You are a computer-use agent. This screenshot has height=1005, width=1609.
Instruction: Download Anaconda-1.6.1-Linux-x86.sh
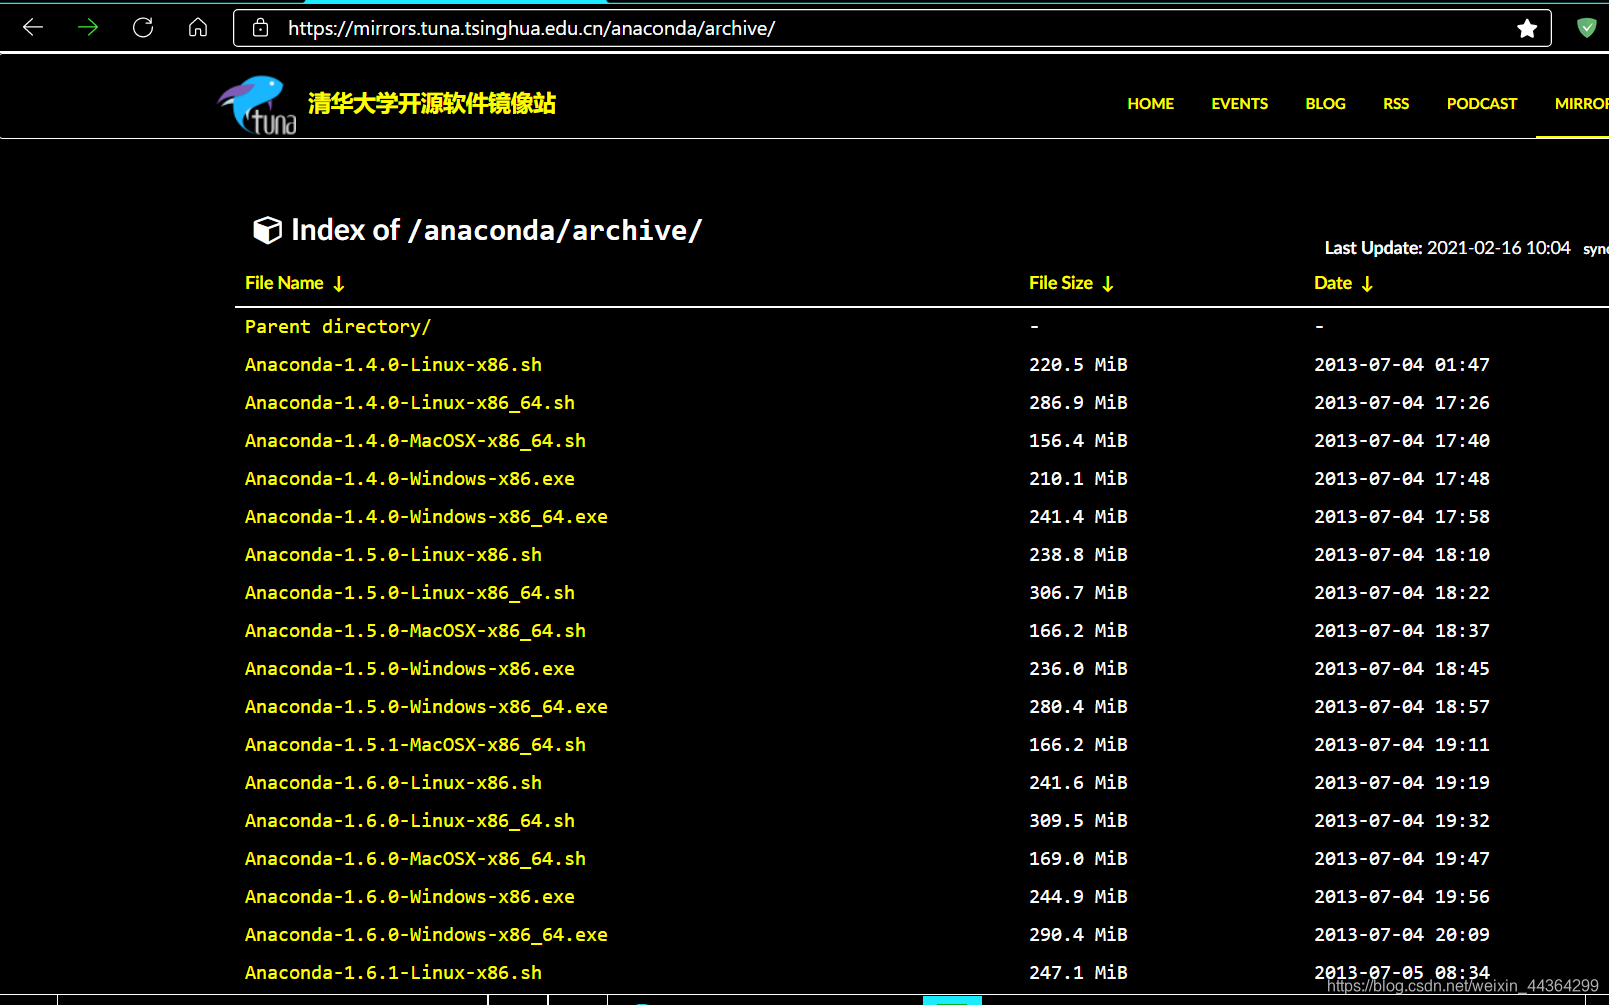tap(393, 973)
